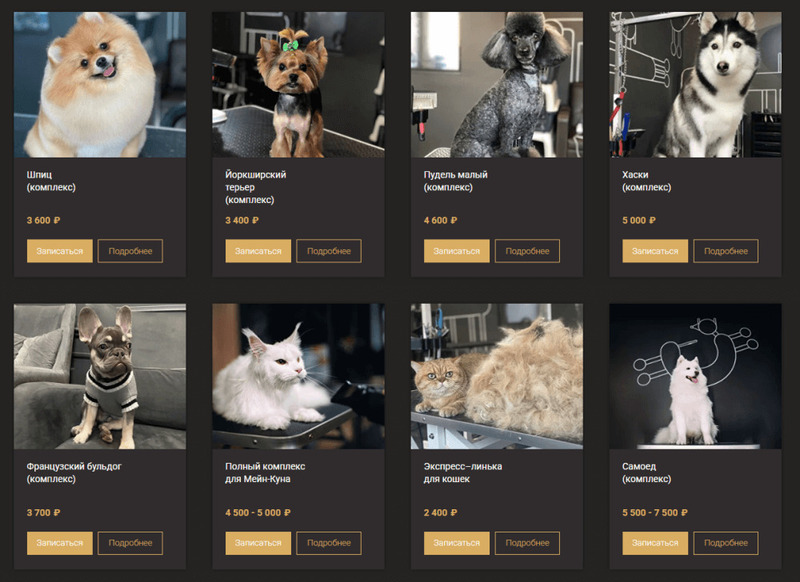
Task: Select the Yorkshire terrier photo
Action: tap(298, 85)
